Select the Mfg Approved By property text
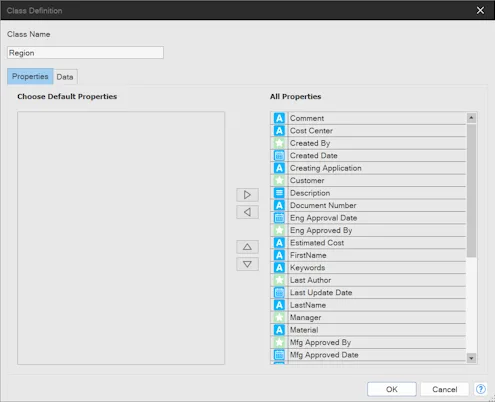 320,343
